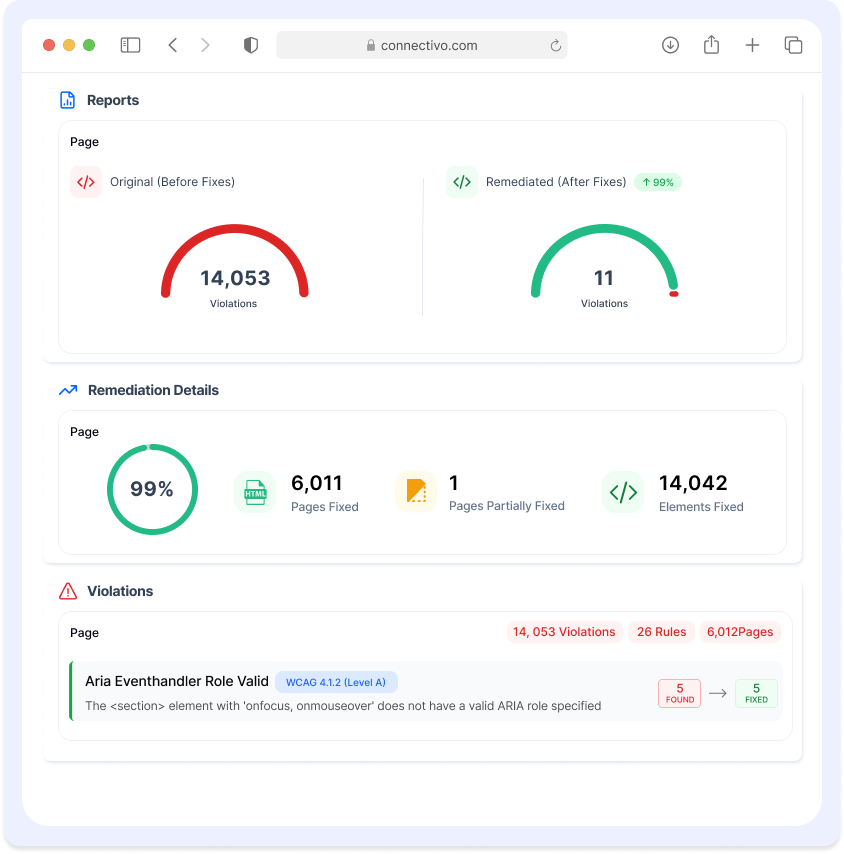Viewport: 844px width, 854px height.
Task: Select the Page tab in the Reports section
Action: pyautogui.click(x=84, y=142)
